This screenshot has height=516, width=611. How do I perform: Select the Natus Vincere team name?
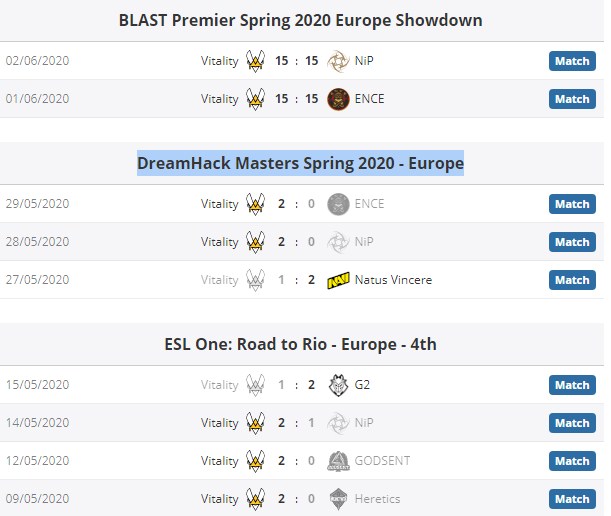393,280
